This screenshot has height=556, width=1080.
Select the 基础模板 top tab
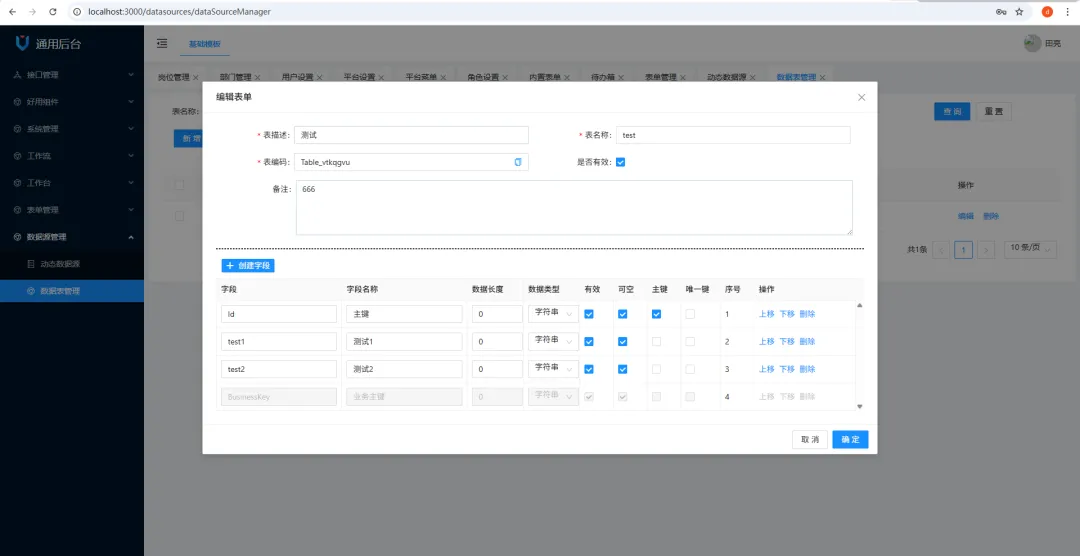(x=205, y=43)
